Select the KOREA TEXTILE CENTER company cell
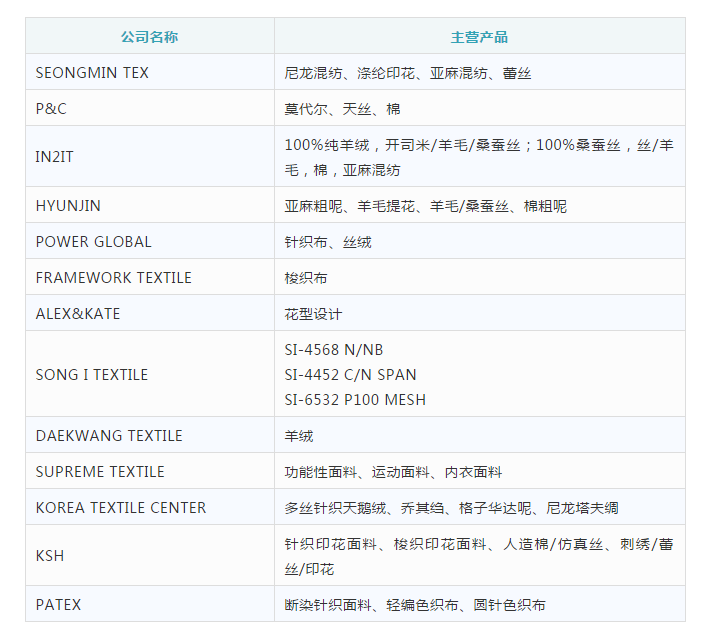Screen dimensions: 717x638 150,507
